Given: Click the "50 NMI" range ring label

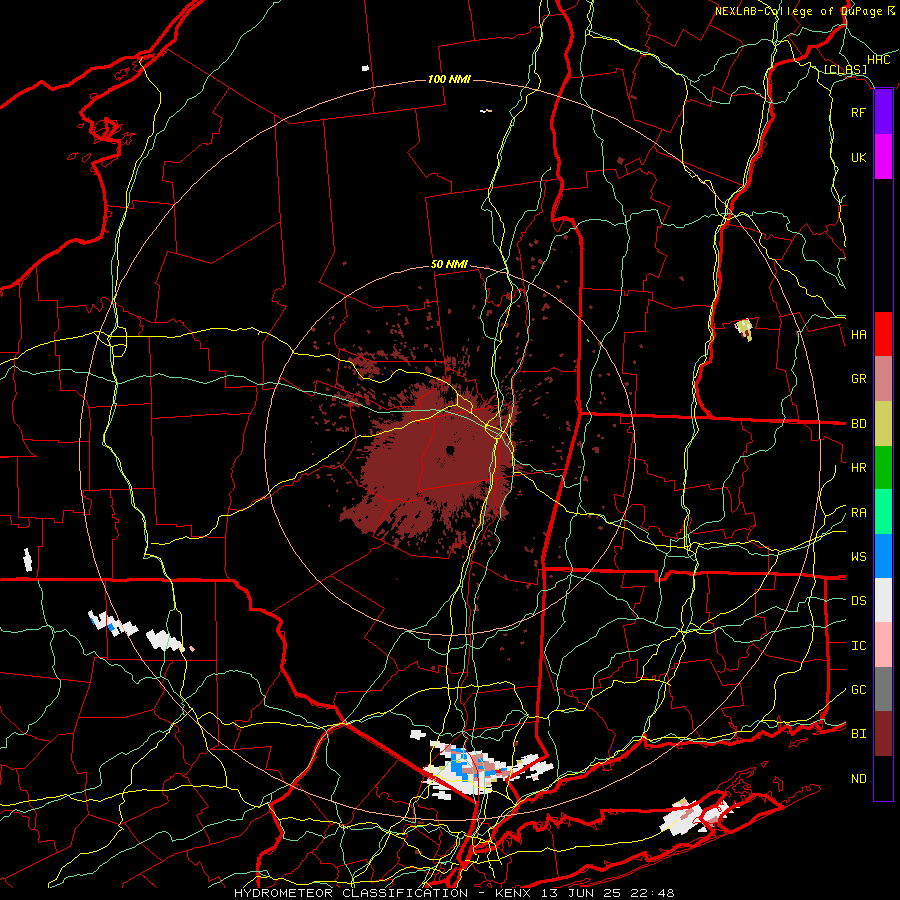Looking at the screenshot, I should [449, 265].
